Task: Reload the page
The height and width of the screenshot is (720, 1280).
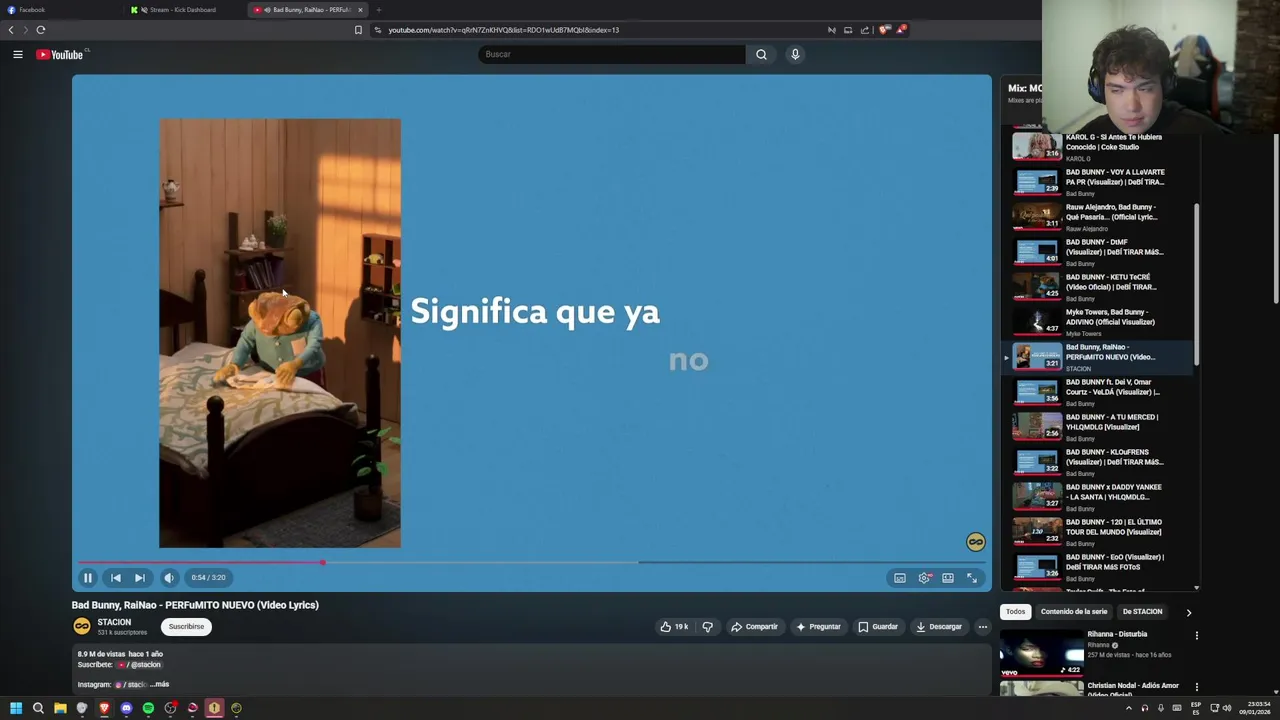Action: pyautogui.click(x=41, y=30)
